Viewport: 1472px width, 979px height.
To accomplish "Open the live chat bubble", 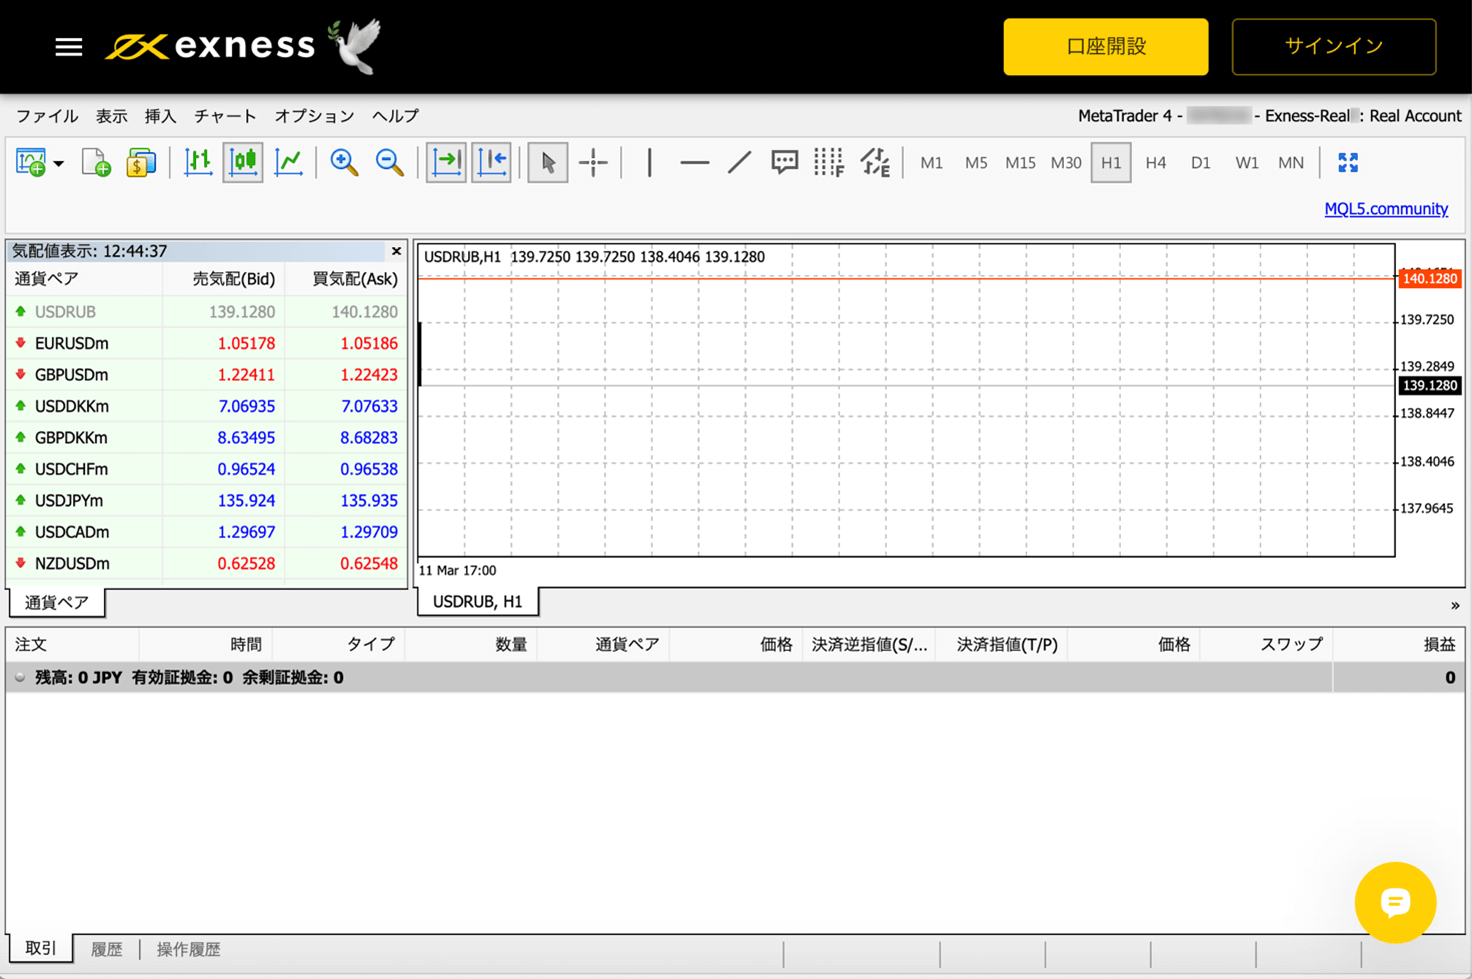I will 1396,902.
